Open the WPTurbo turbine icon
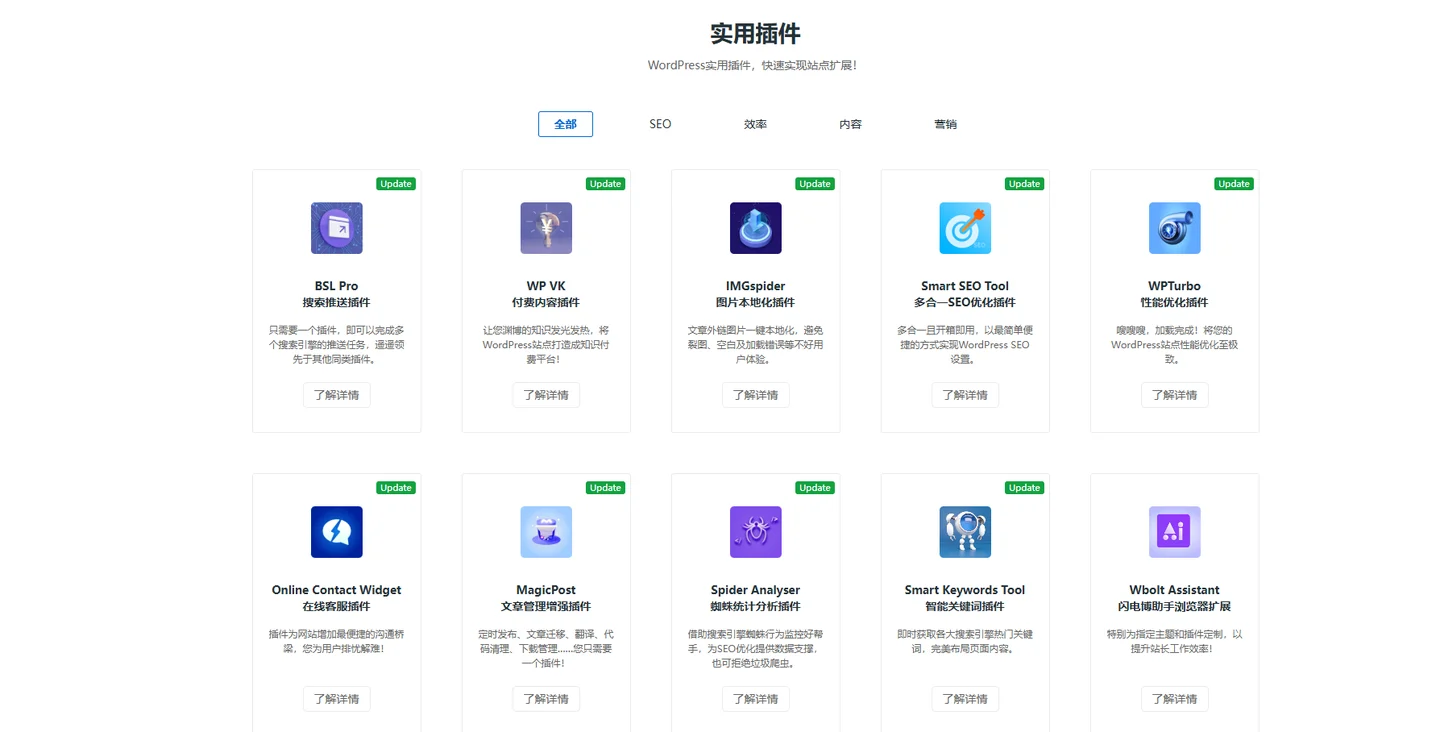Viewport: 1440px width, 732px height. 1175,228
